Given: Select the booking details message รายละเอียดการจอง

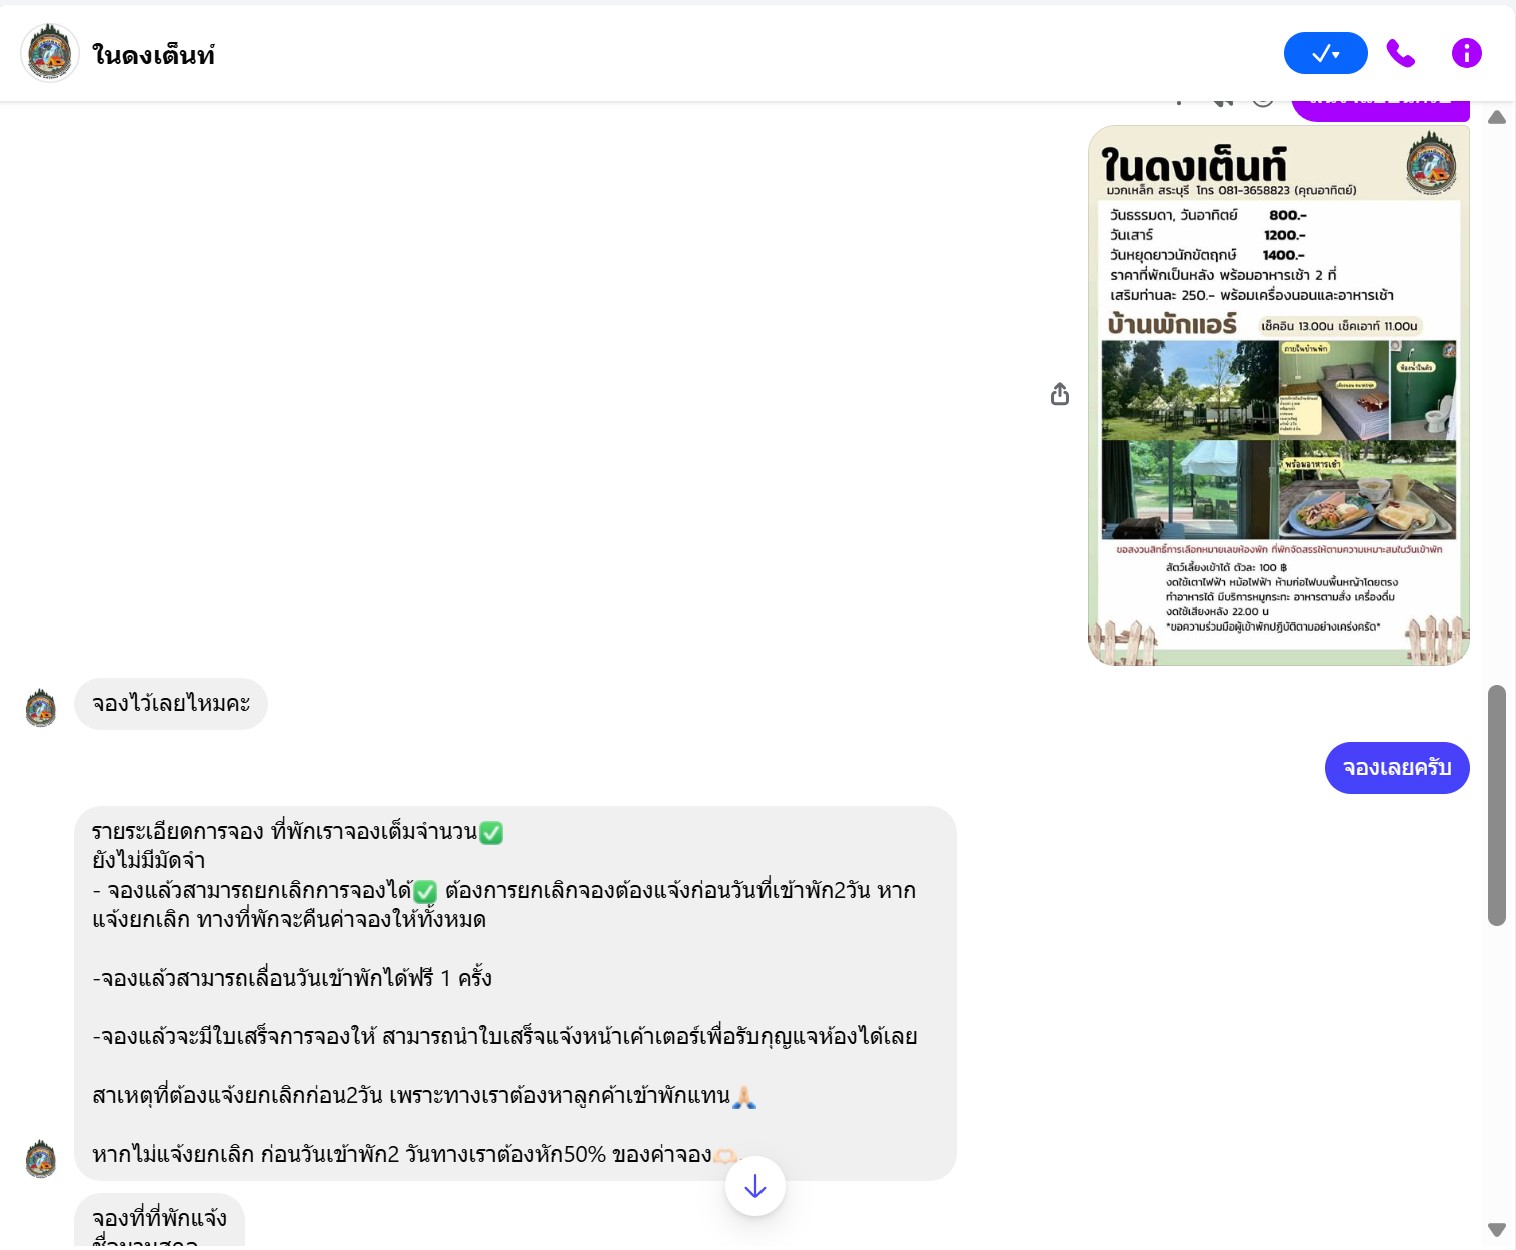Looking at the screenshot, I should tap(515, 993).
